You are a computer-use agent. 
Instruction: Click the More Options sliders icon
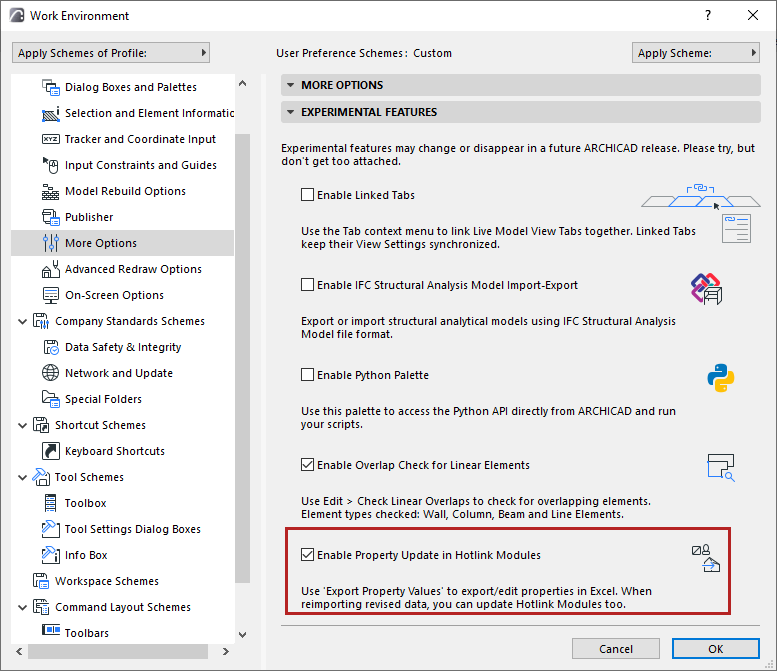51,243
